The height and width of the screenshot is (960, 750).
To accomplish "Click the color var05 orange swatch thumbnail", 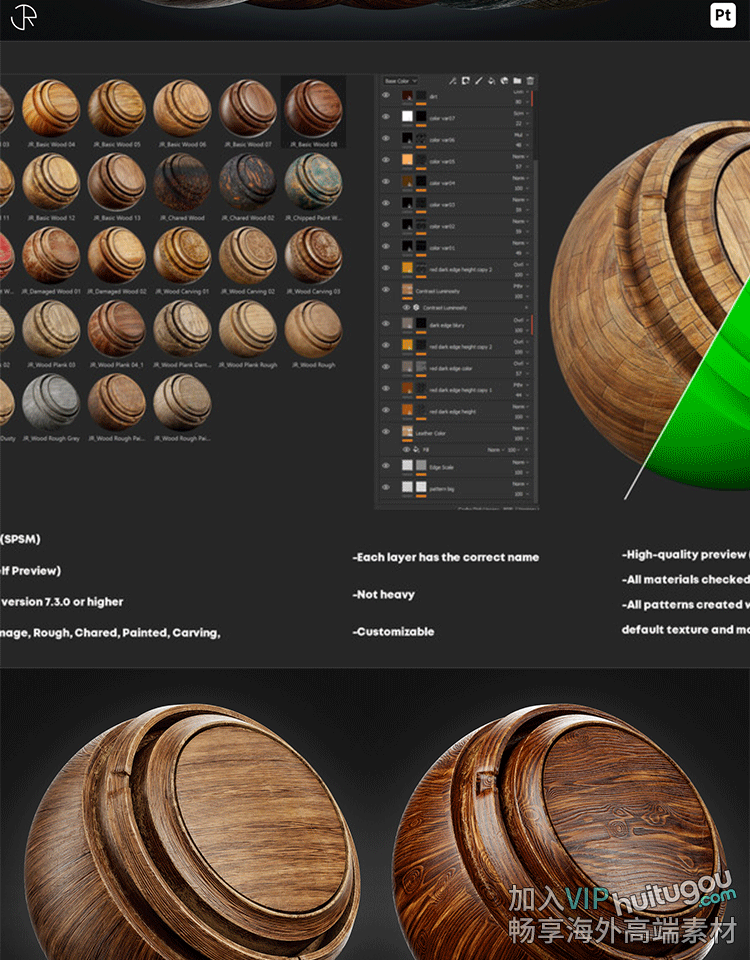I will 407,160.
